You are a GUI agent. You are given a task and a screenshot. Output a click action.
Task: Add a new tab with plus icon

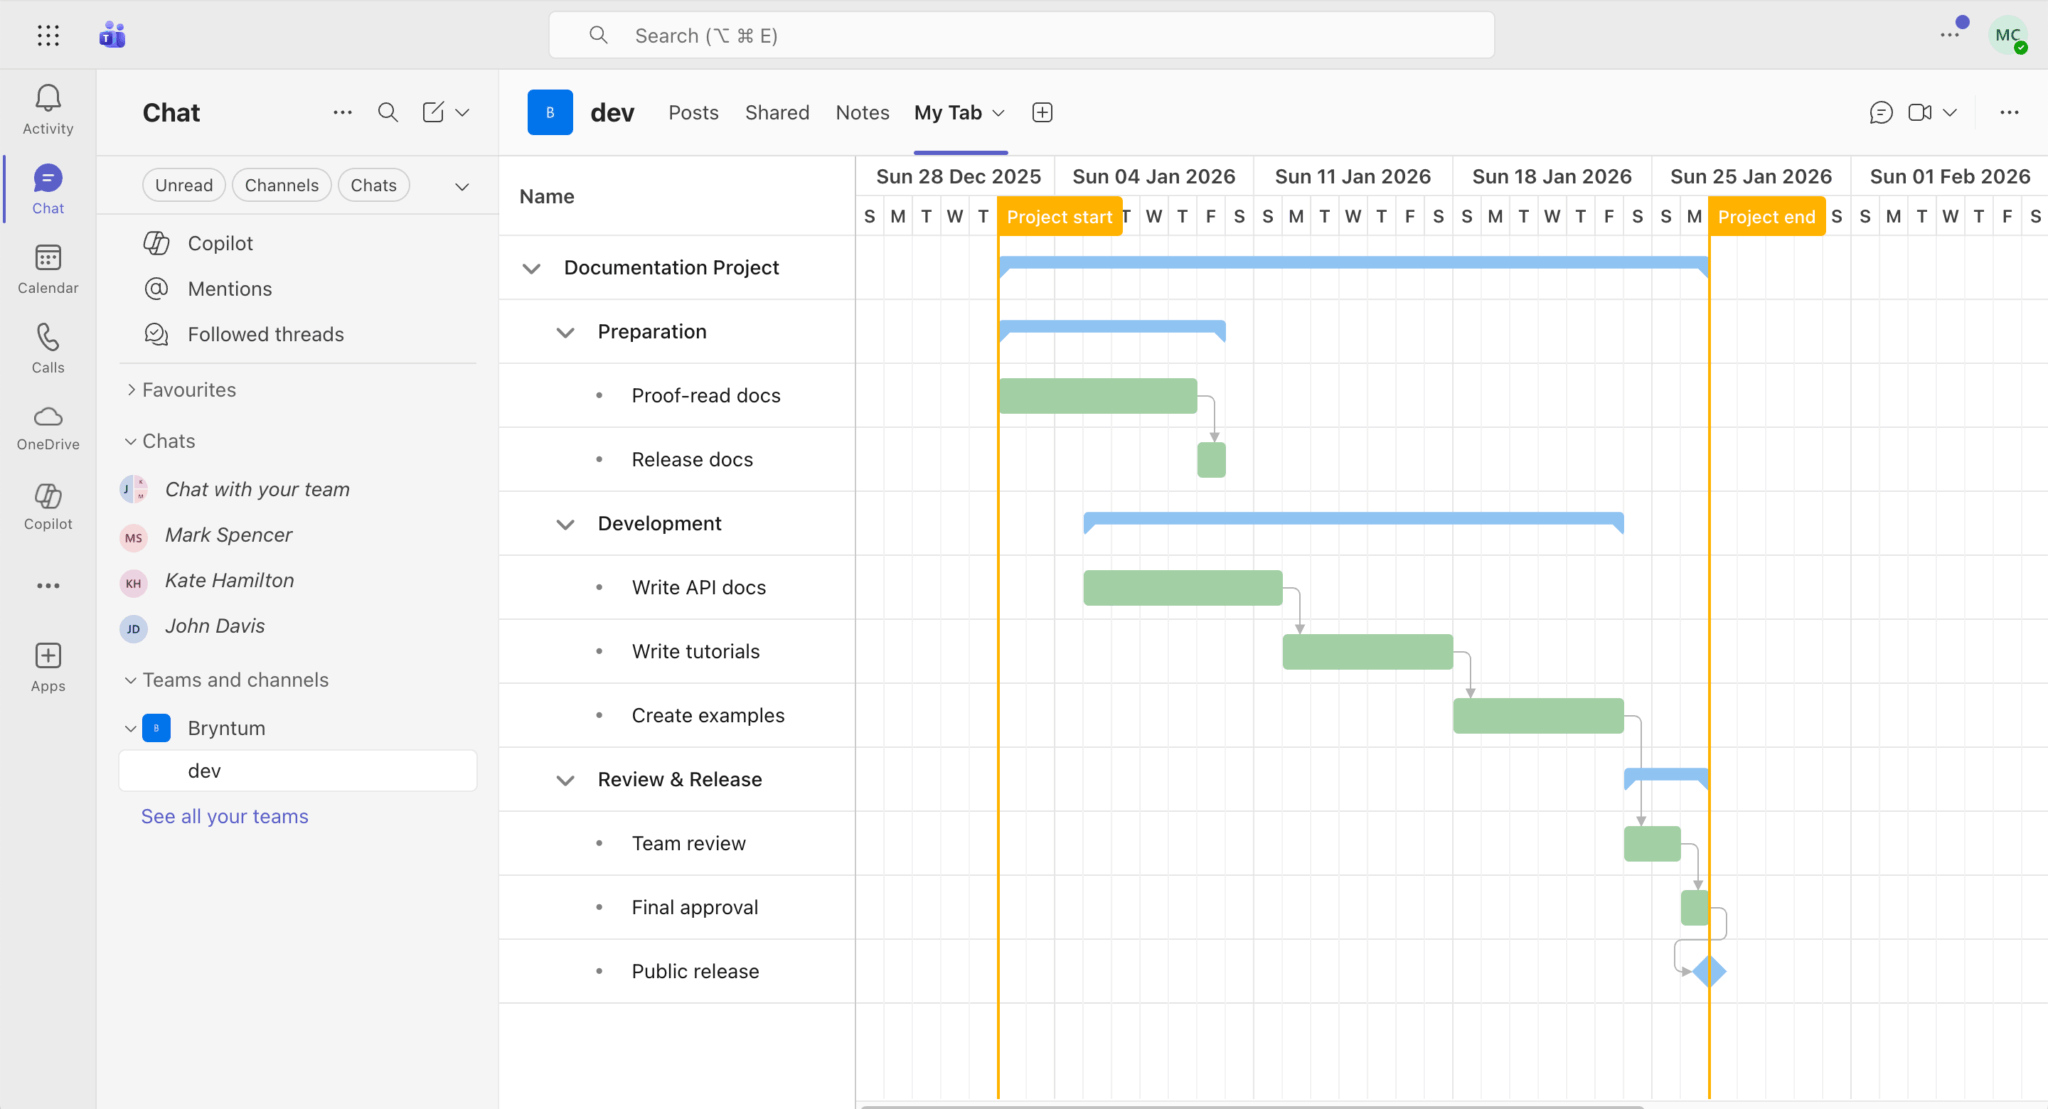click(1042, 112)
